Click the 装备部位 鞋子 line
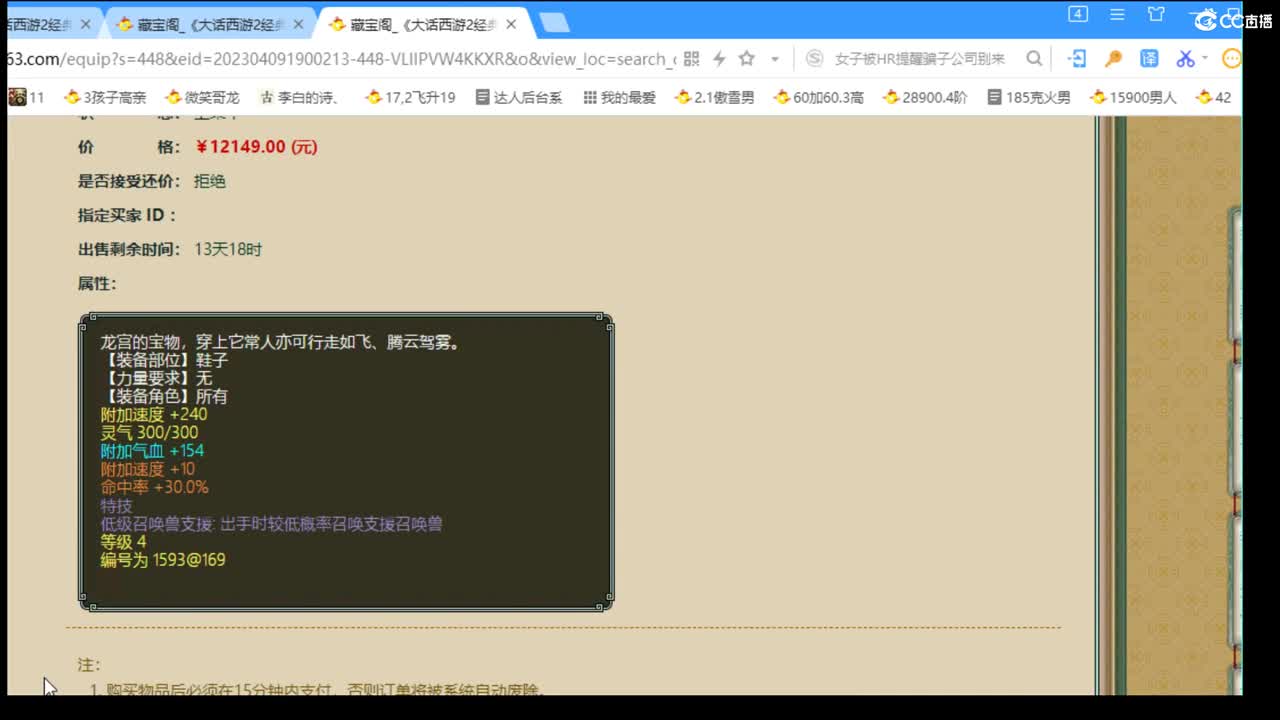 [164, 361]
